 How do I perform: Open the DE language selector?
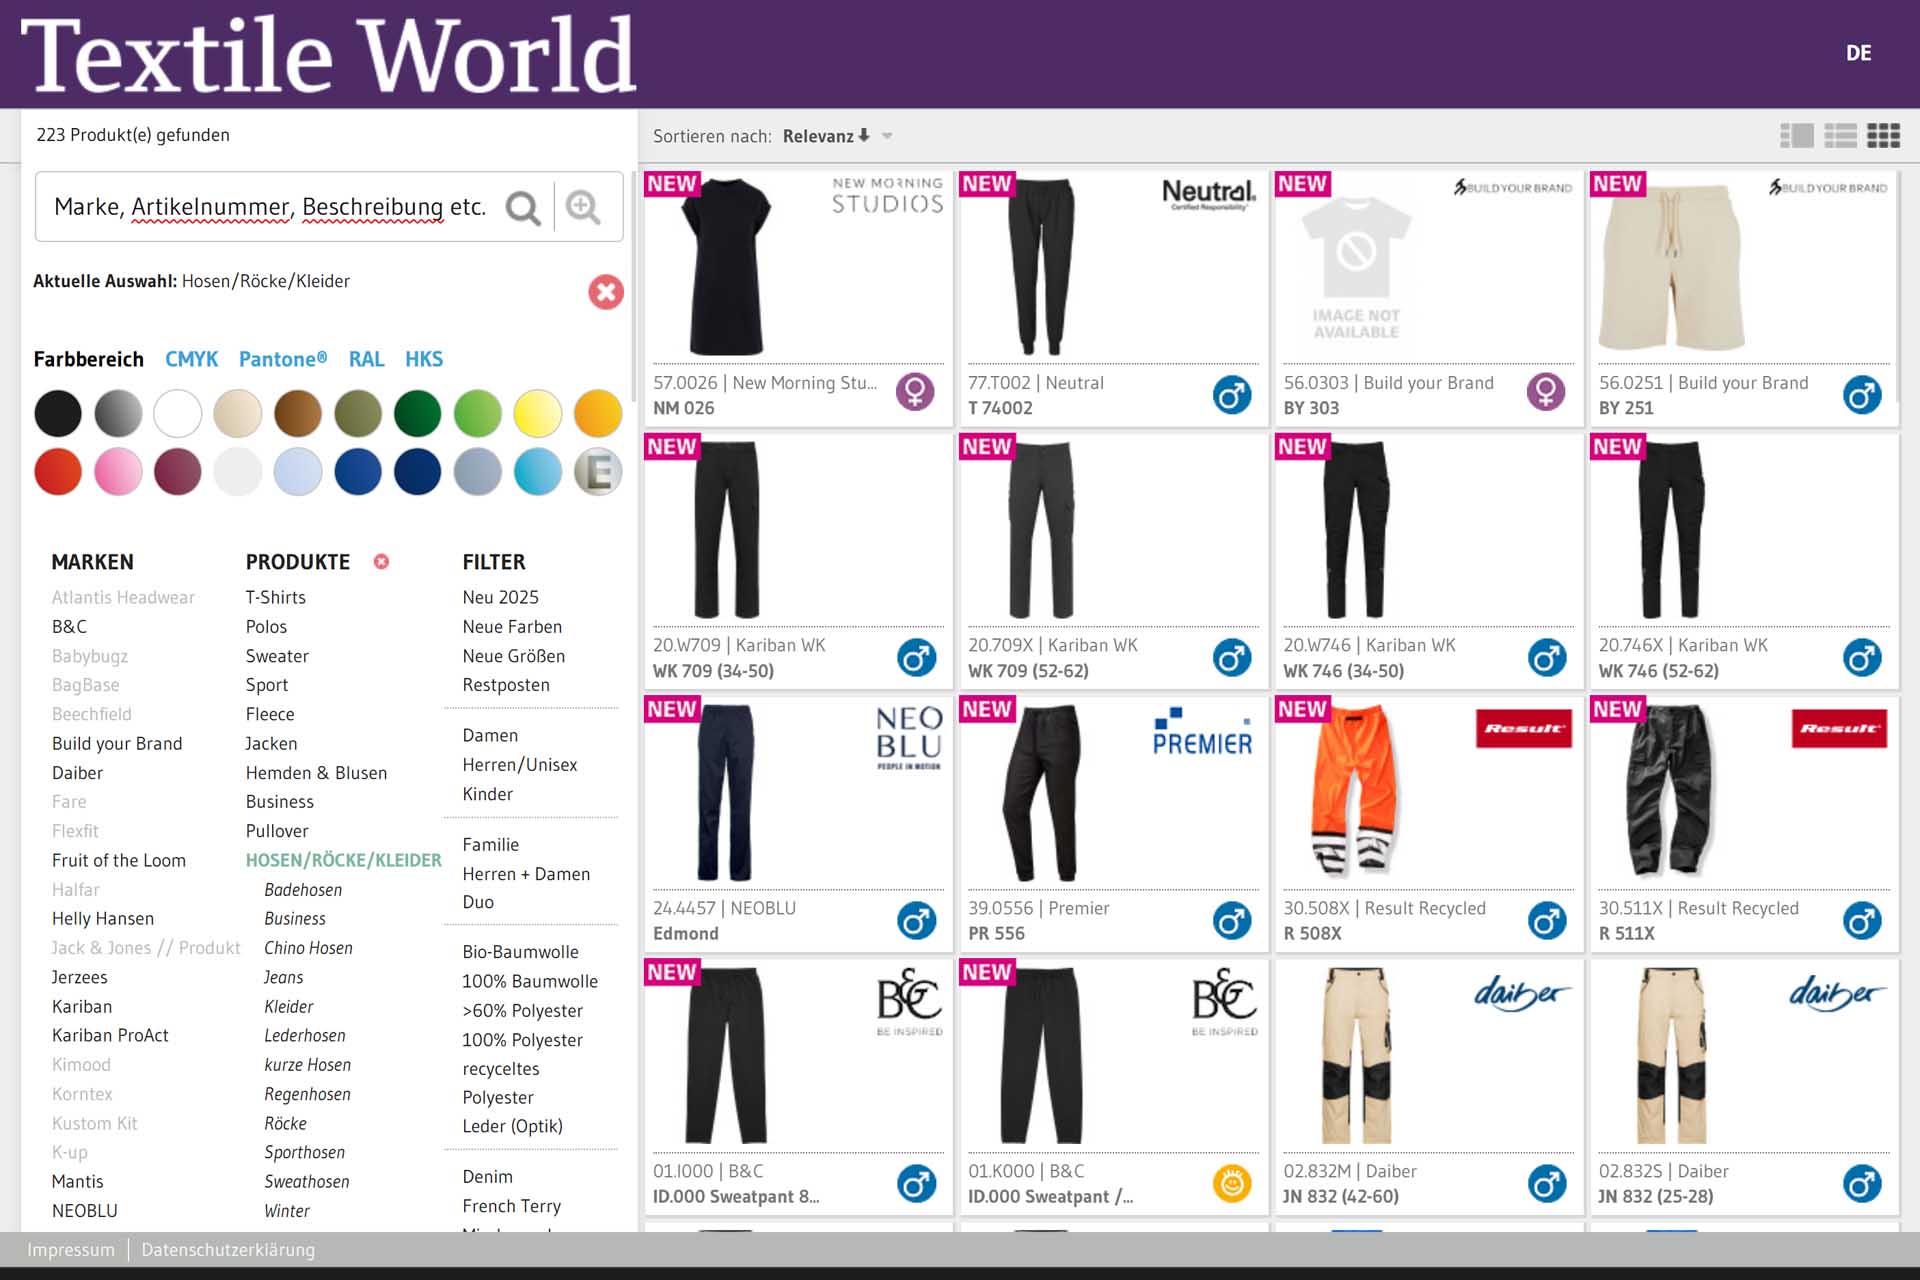[x=1858, y=53]
